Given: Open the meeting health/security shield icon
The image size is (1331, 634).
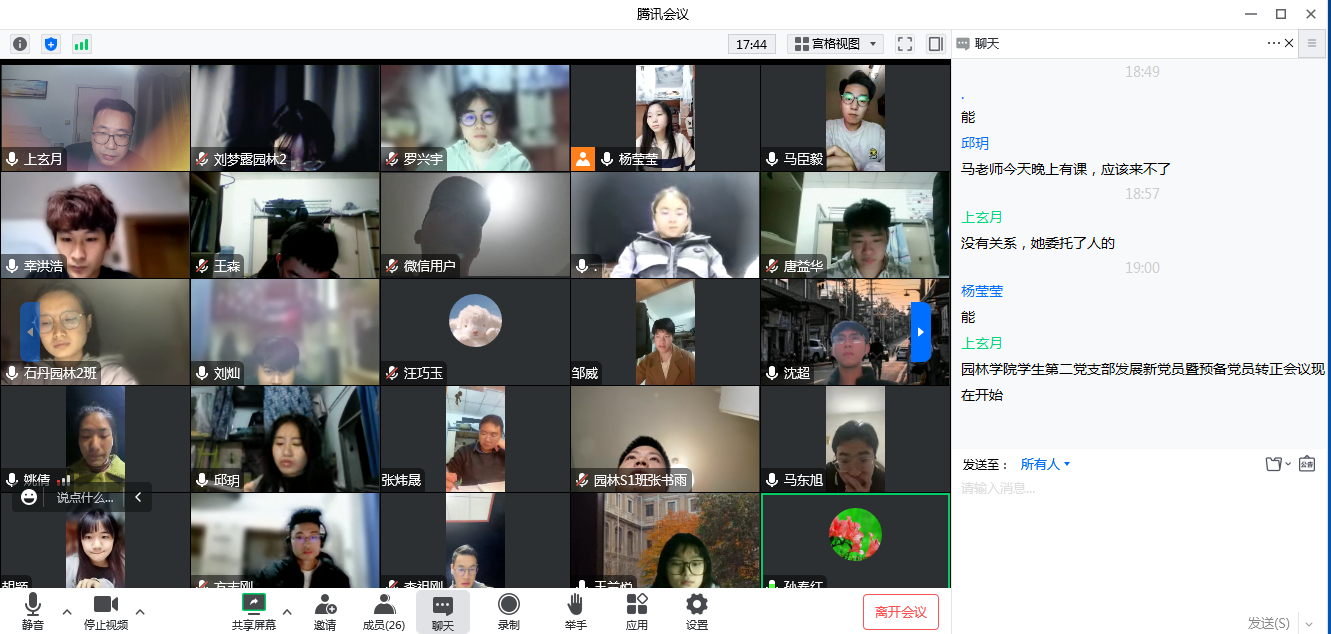Looking at the screenshot, I should [x=51, y=44].
